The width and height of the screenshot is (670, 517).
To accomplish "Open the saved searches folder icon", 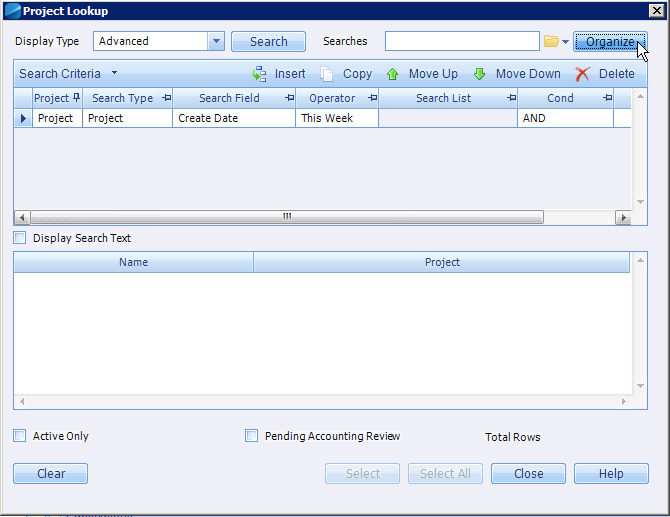I will click(x=551, y=41).
